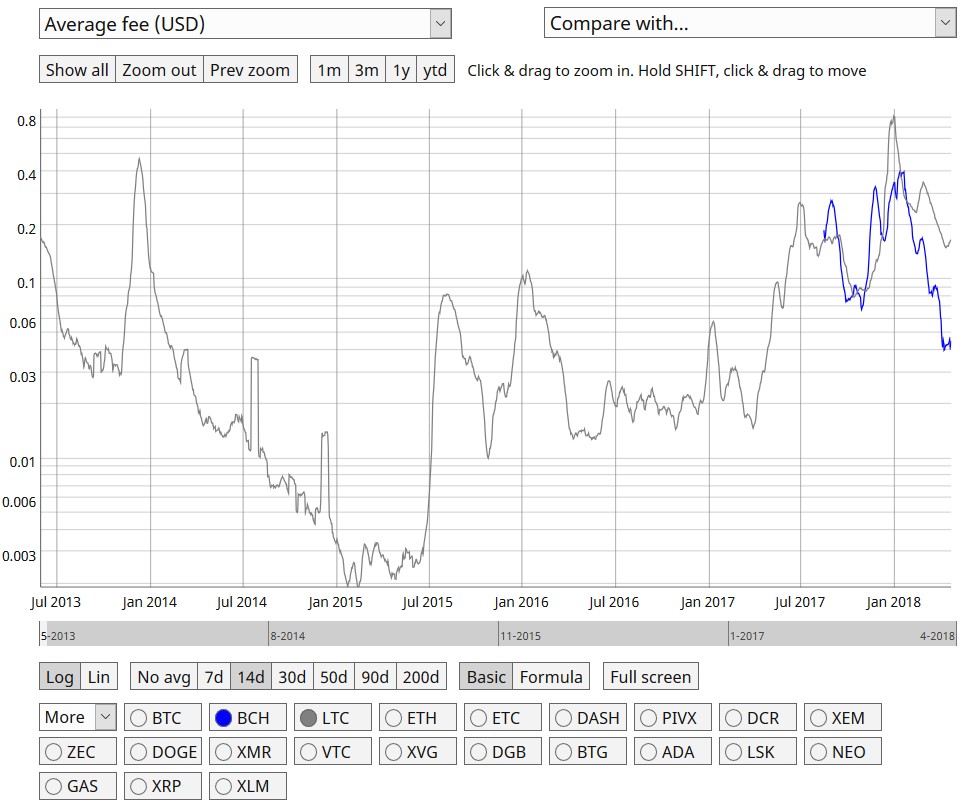
Task: Enable the NEO coin series
Action: click(843, 751)
